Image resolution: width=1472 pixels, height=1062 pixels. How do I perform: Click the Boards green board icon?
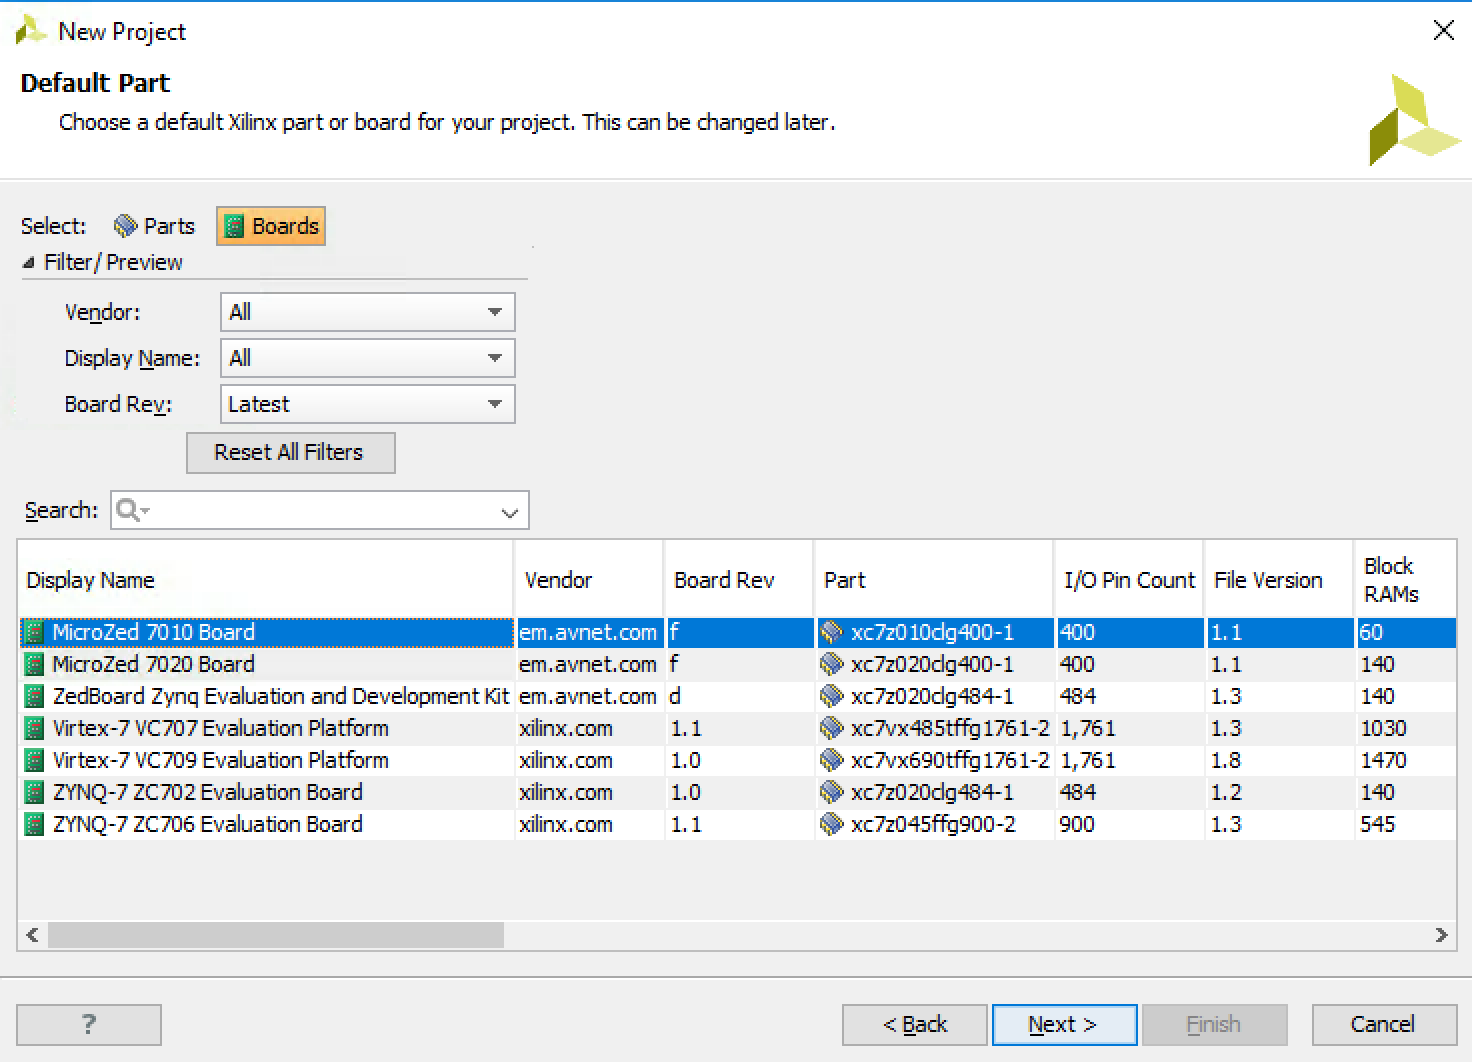(234, 227)
